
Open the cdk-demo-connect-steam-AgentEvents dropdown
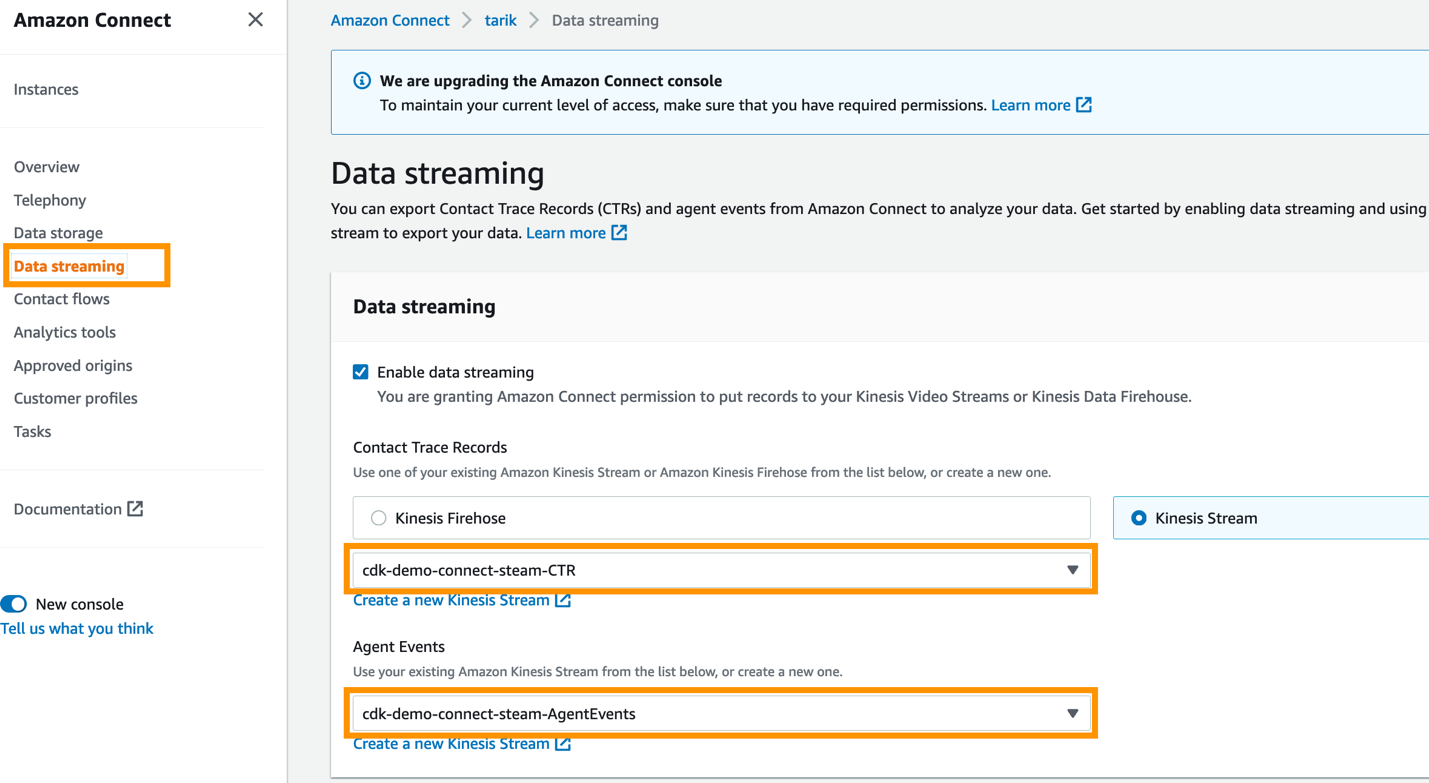tap(721, 714)
